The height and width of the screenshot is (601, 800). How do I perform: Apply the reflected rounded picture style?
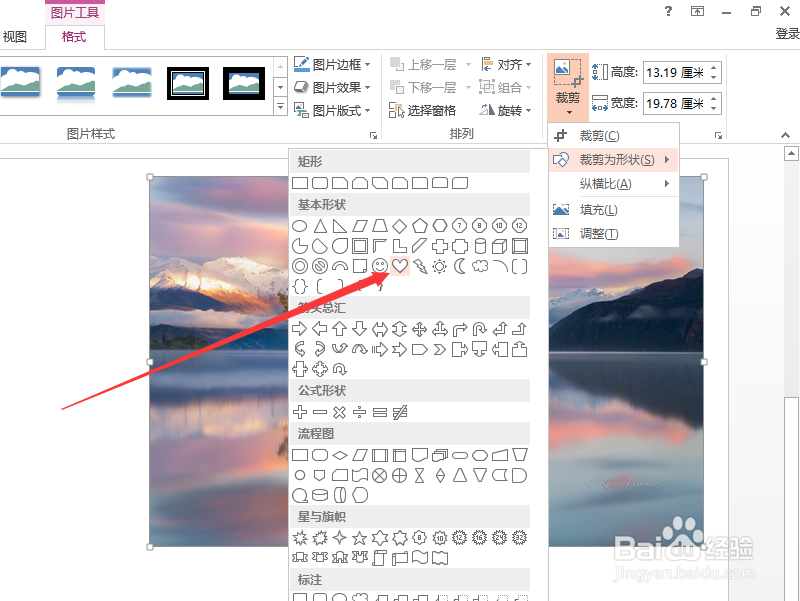[76, 84]
